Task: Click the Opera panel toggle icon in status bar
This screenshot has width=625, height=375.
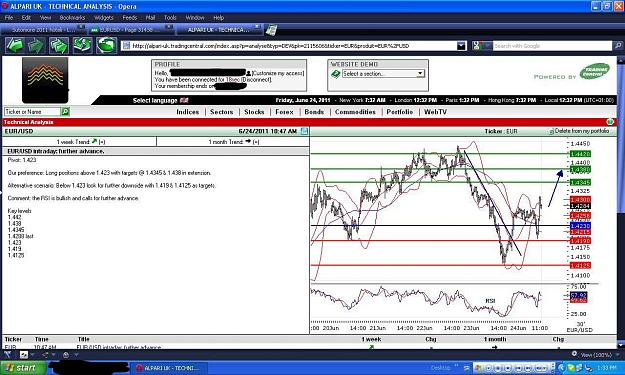Action: [x=7, y=354]
